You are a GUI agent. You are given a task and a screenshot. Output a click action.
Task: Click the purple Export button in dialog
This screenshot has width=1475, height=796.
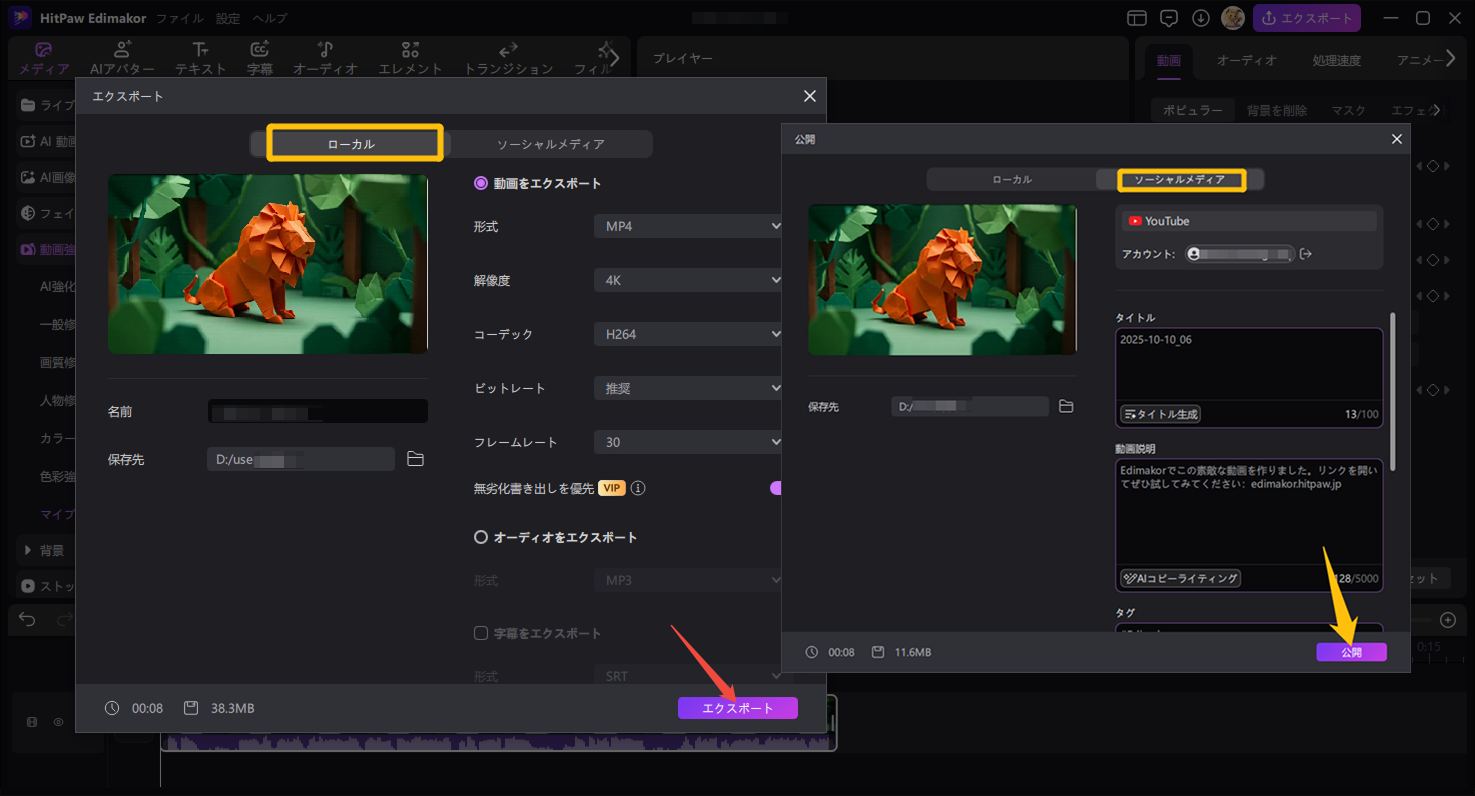tap(737, 708)
